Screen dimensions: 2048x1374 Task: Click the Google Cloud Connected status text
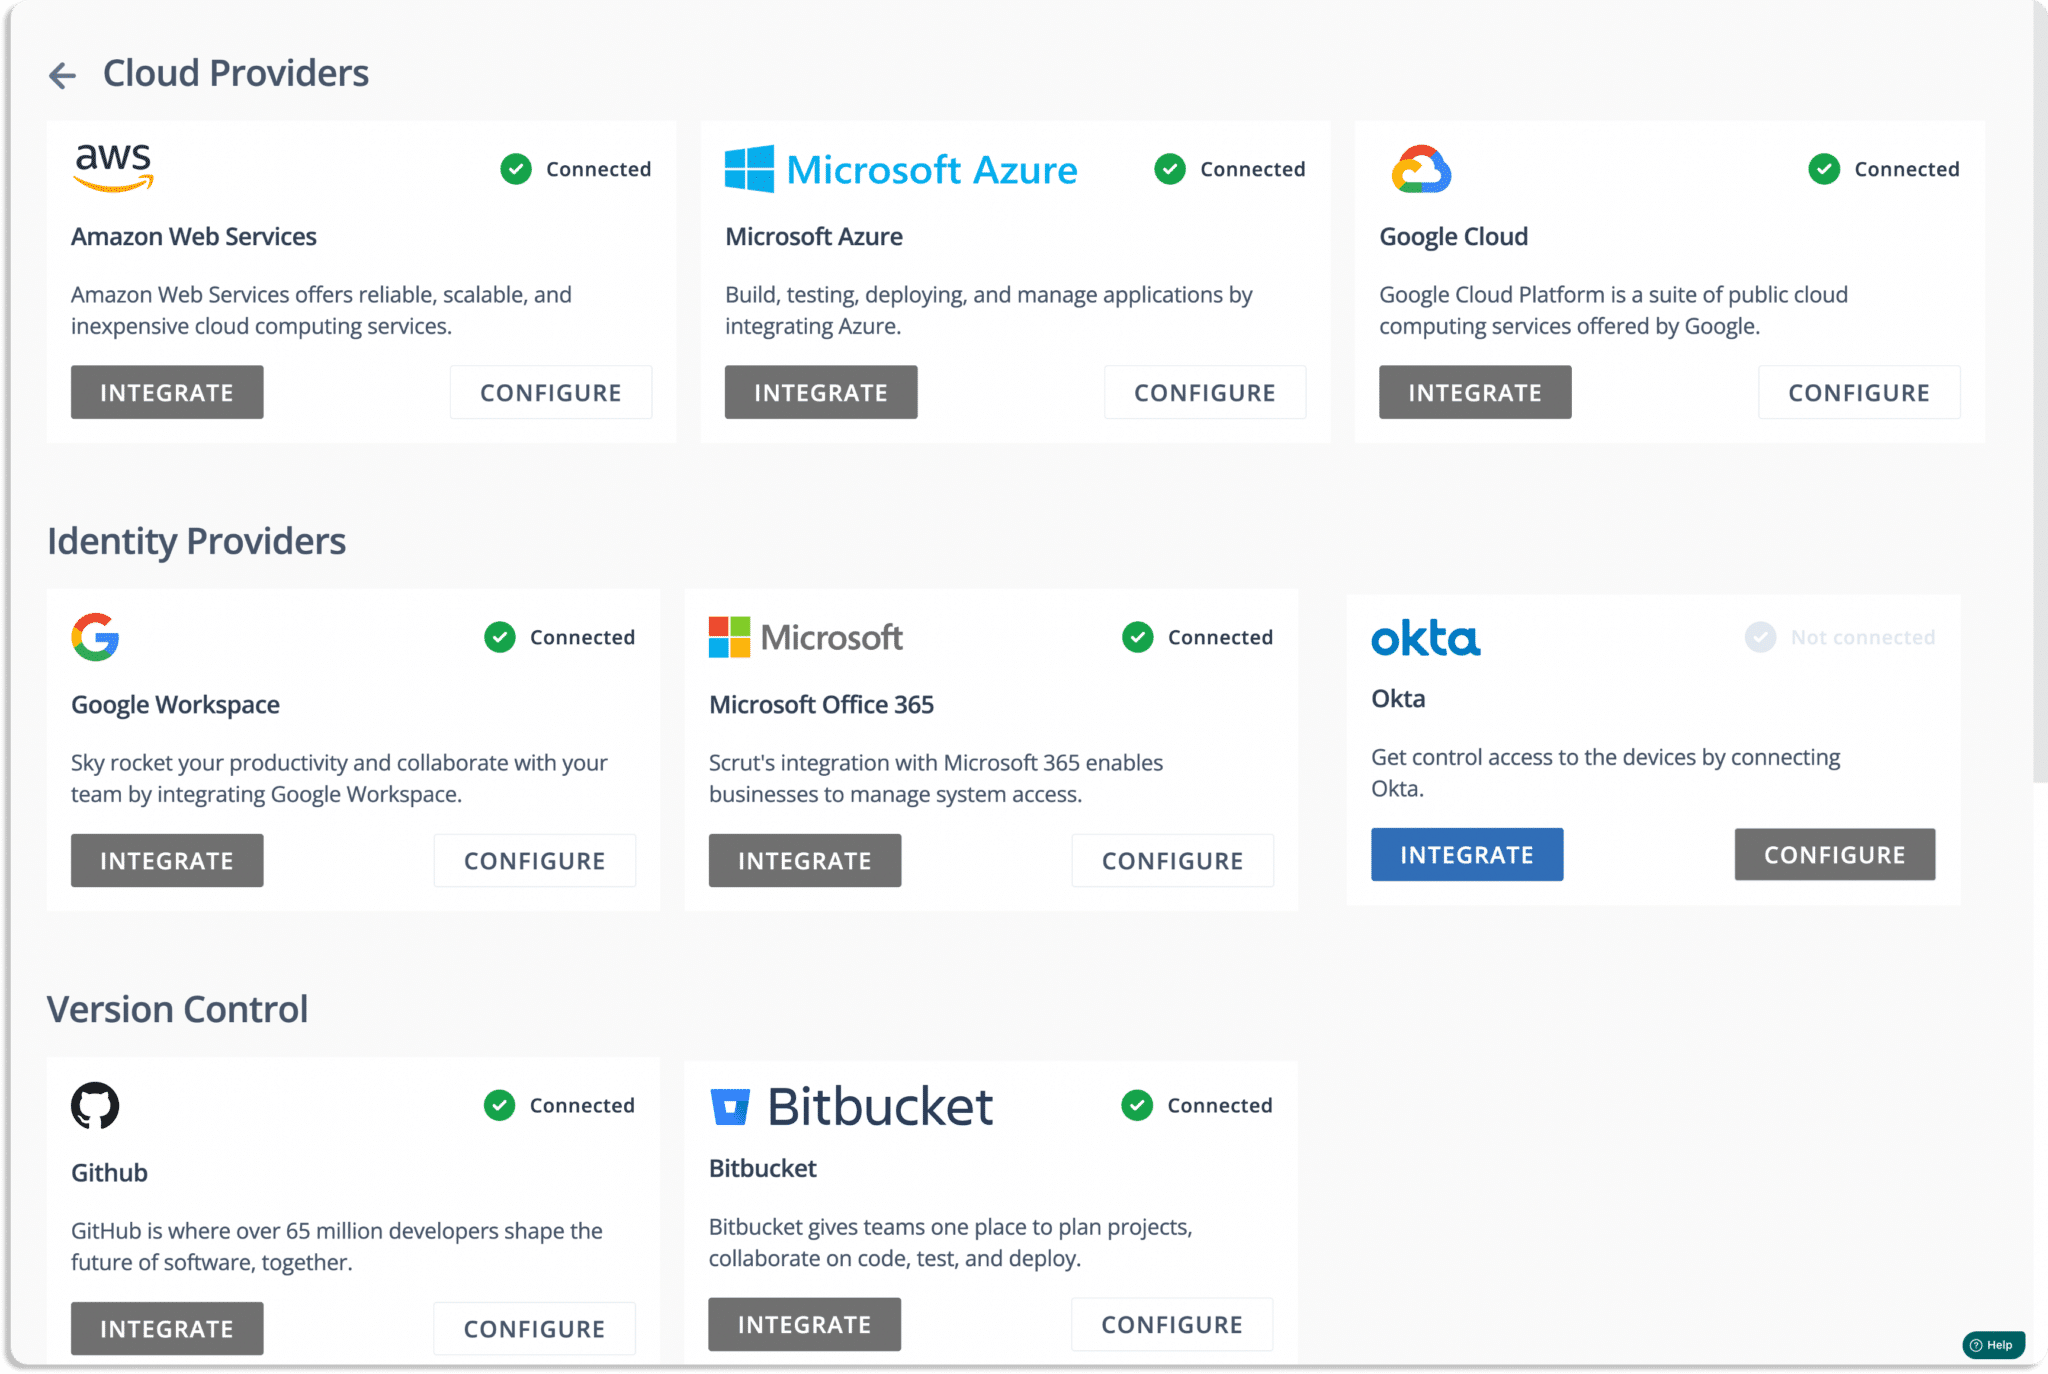[1907, 169]
